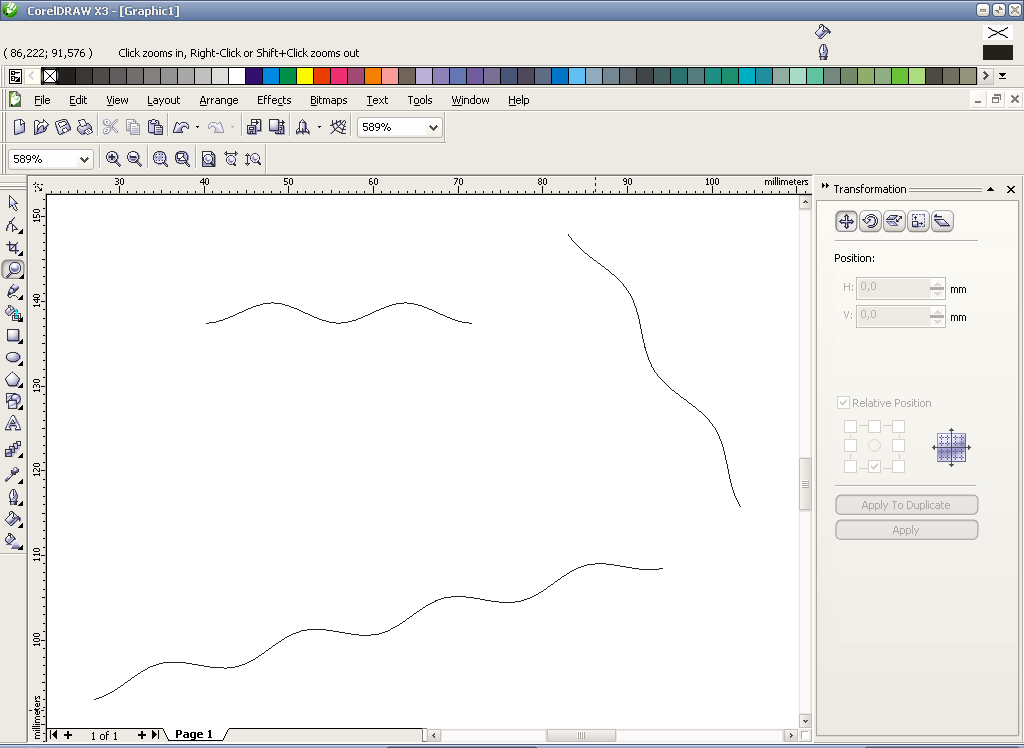
Task: Open zoom levels dropdown on standard toolbar
Action: click(x=433, y=127)
